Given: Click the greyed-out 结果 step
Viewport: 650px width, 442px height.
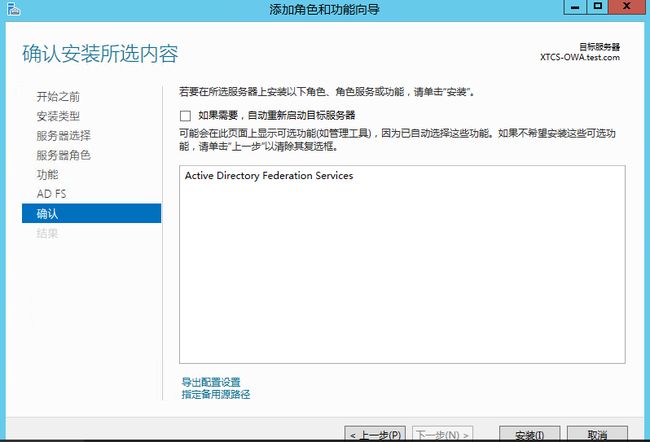Looking at the screenshot, I should [x=47, y=233].
